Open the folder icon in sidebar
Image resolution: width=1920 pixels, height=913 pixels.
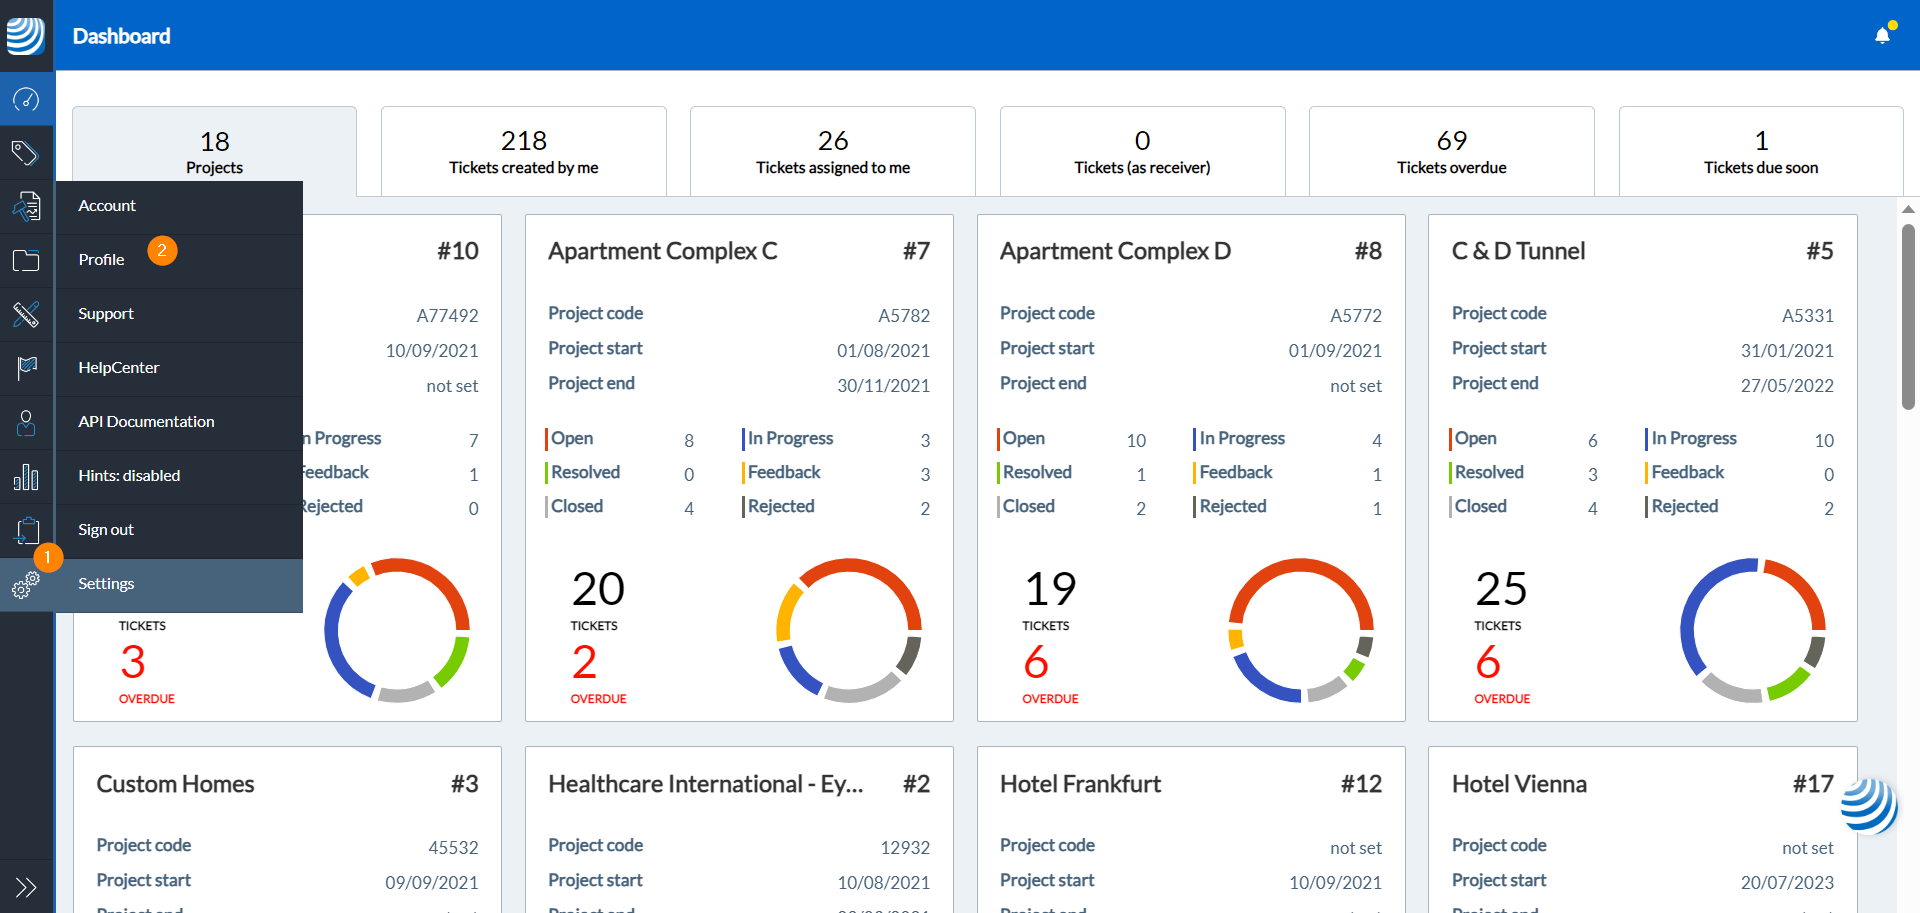coord(26,261)
